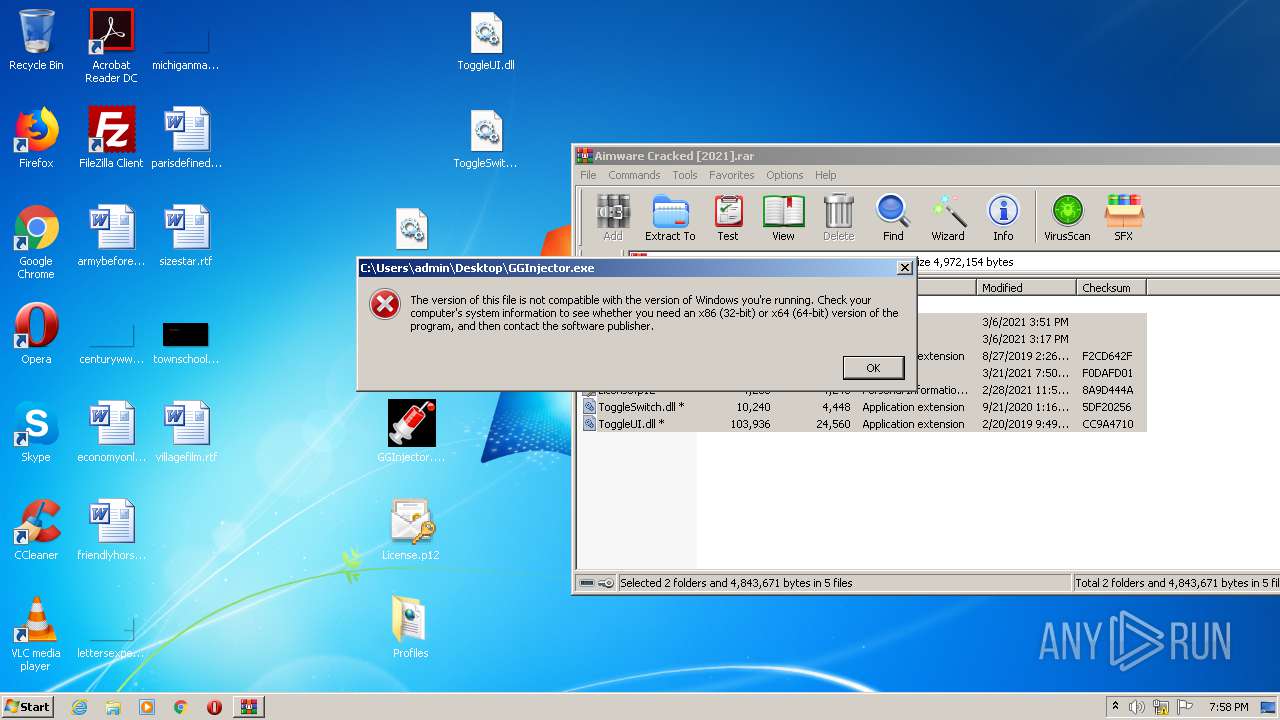Click the CCleaner desktop icon
The height and width of the screenshot is (720, 1280).
pos(36,531)
